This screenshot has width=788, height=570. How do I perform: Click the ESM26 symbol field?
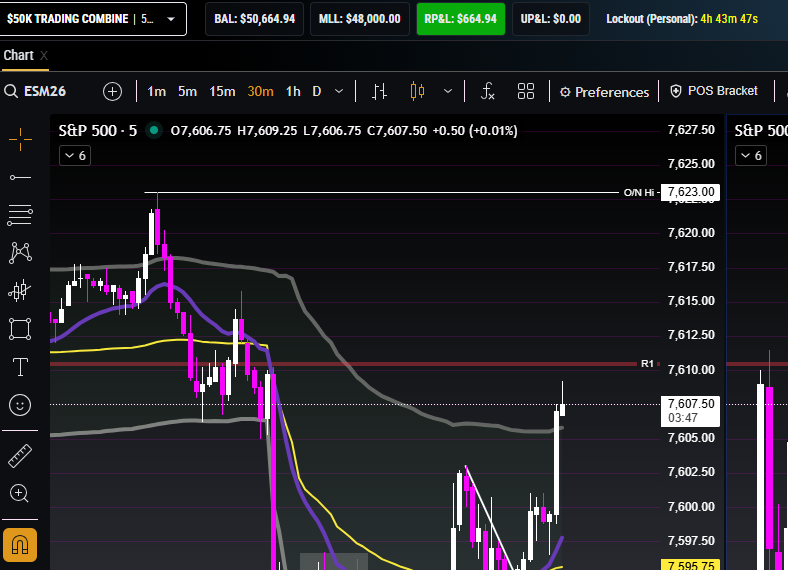click(x=45, y=91)
